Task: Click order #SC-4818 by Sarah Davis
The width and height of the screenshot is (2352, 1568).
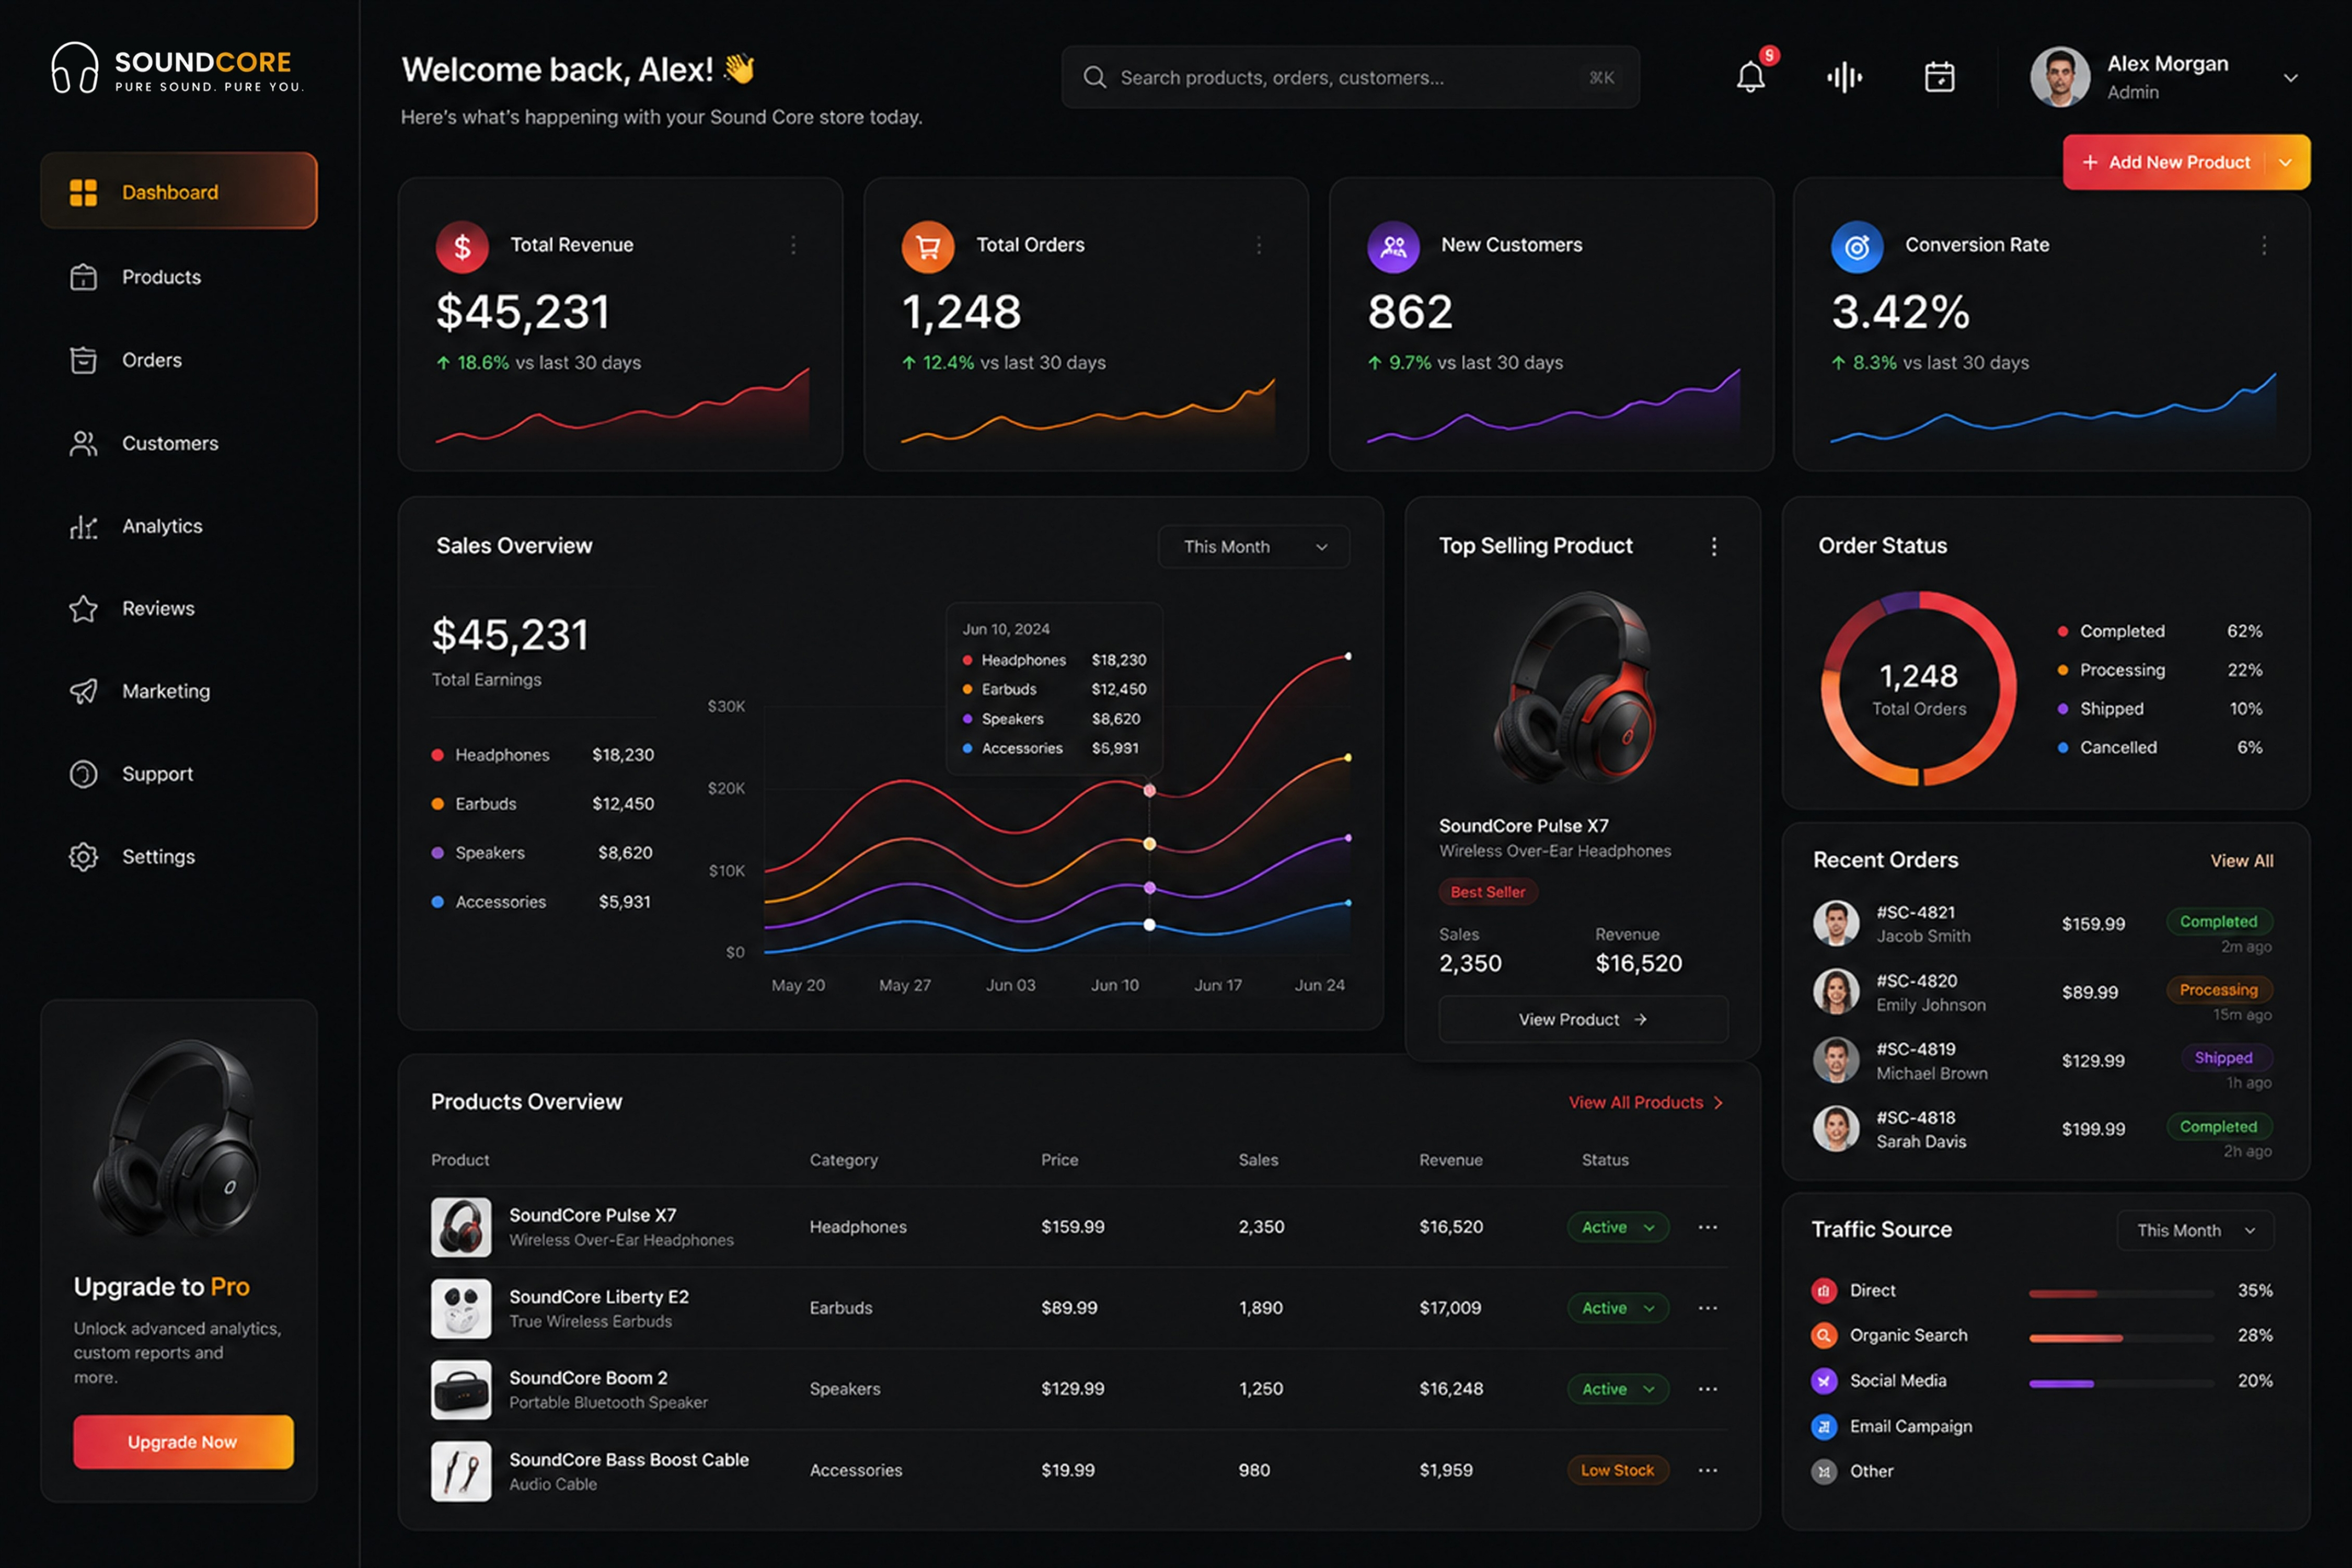Action: coord(2043,1129)
